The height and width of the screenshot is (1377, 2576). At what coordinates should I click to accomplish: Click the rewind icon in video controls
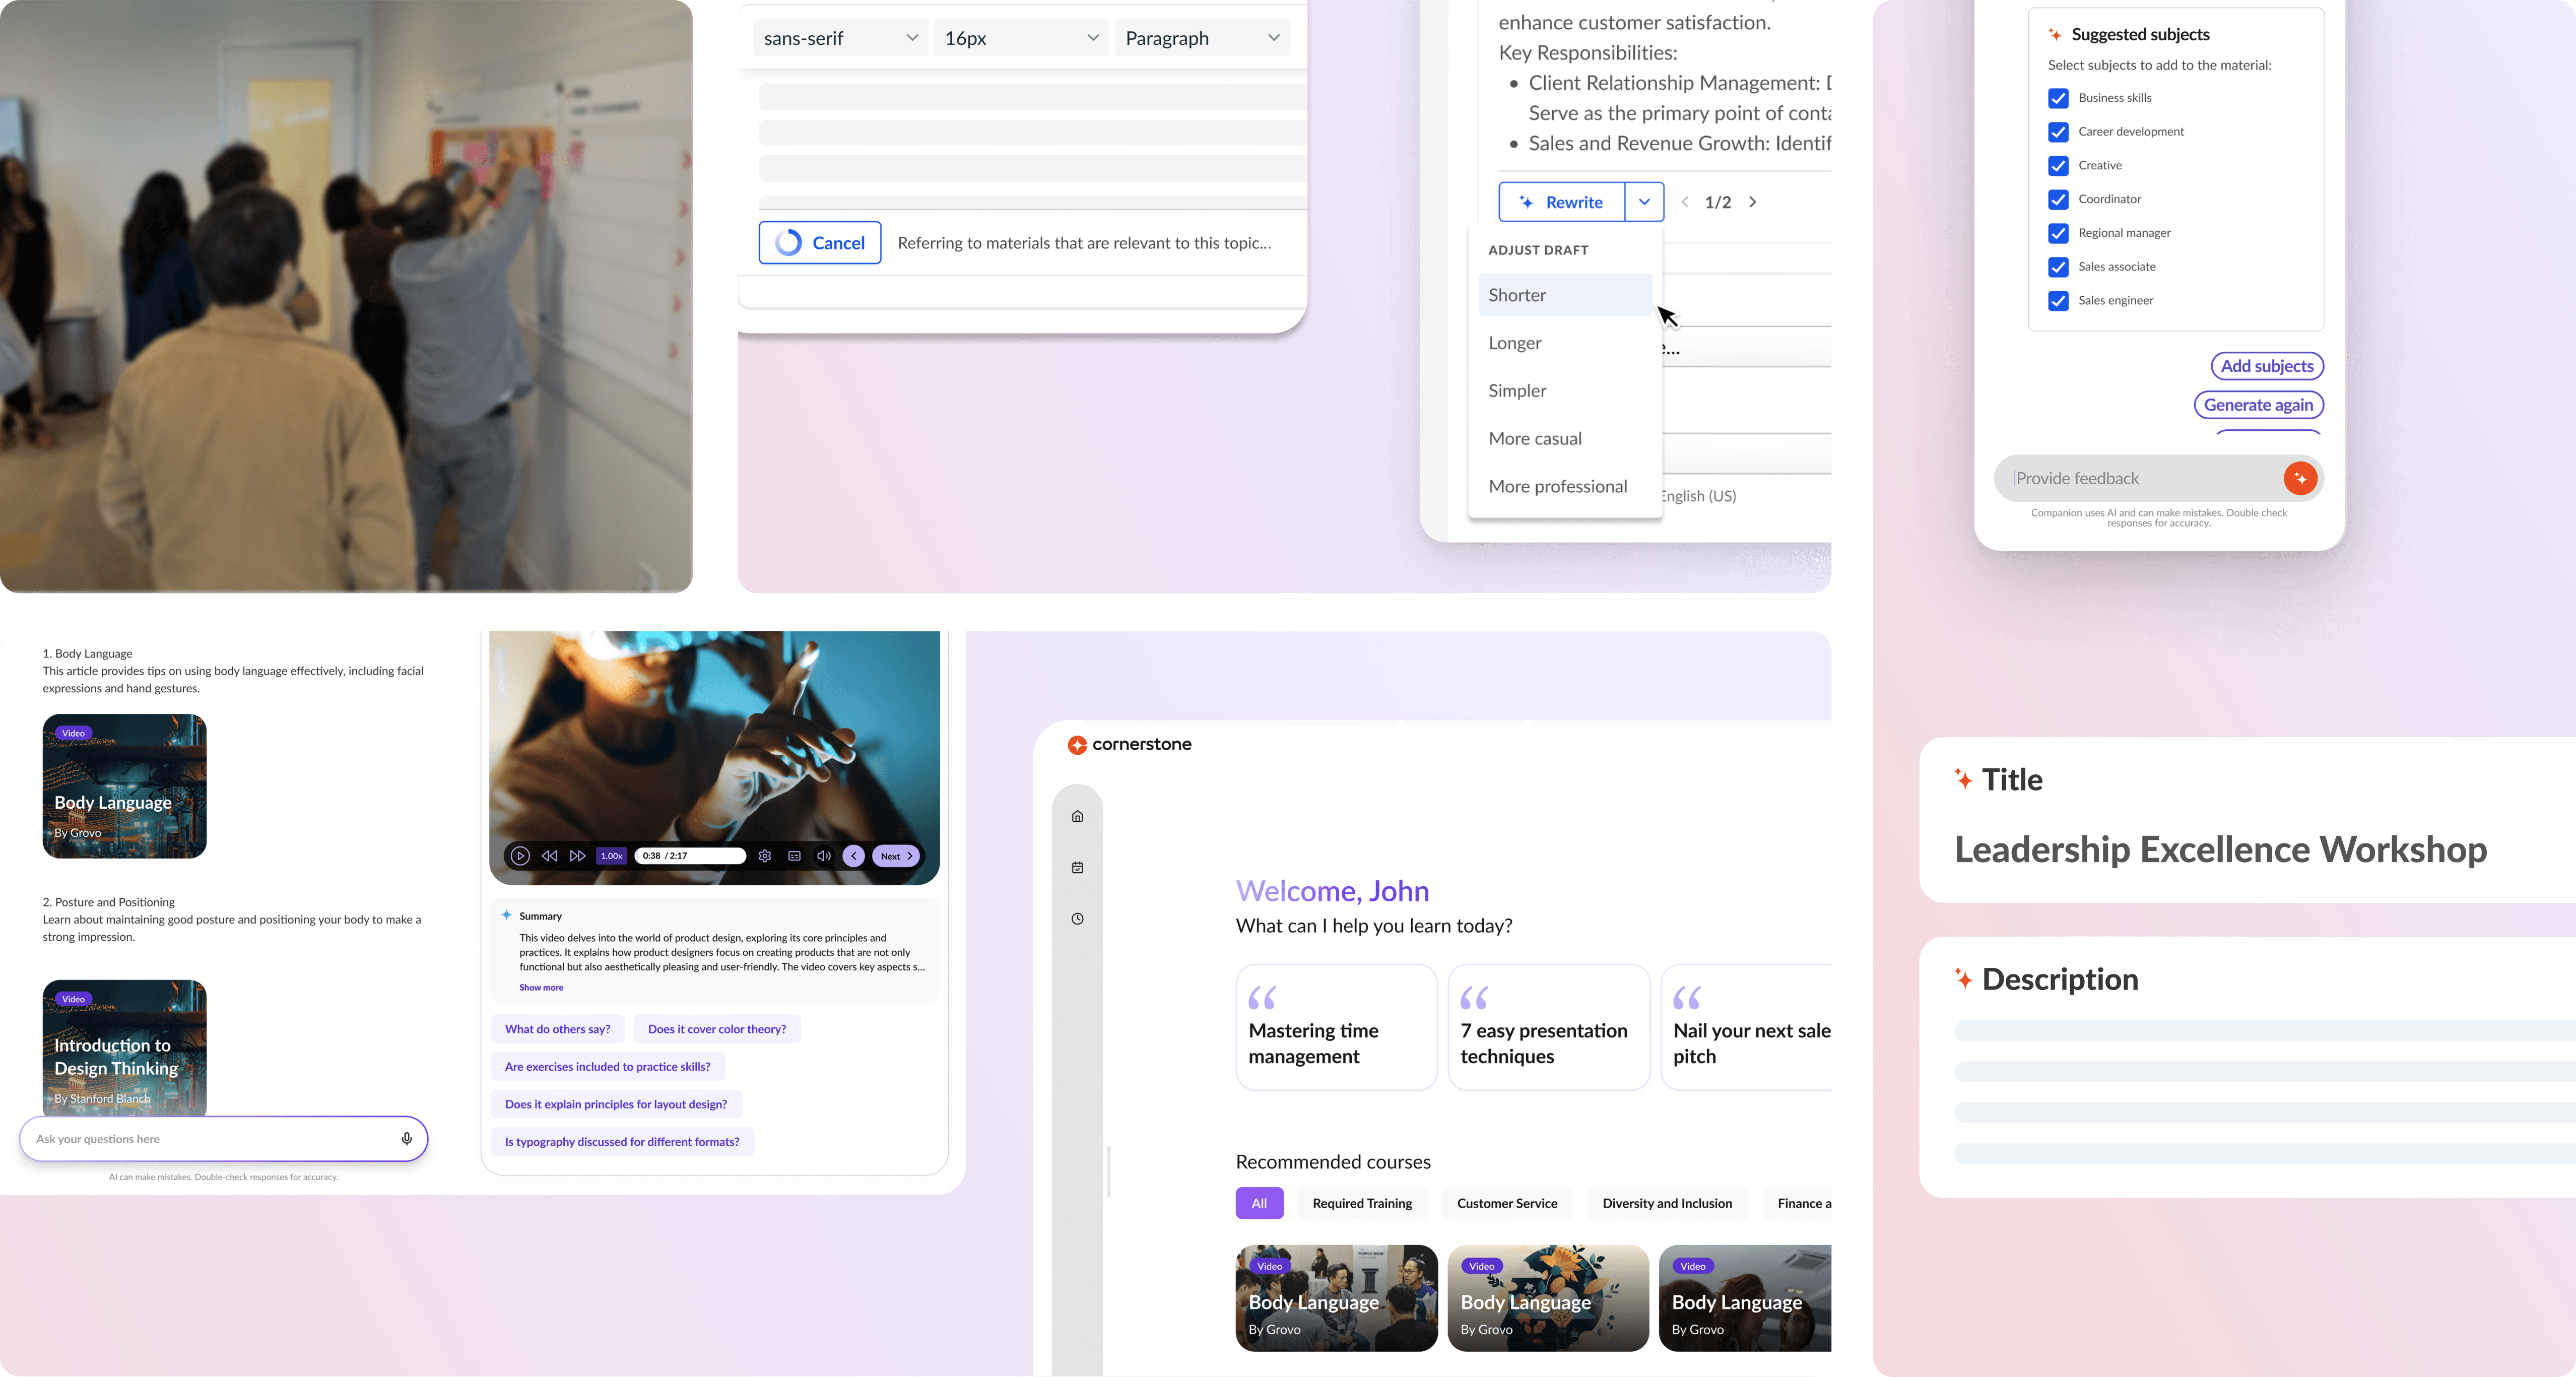click(549, 856)
